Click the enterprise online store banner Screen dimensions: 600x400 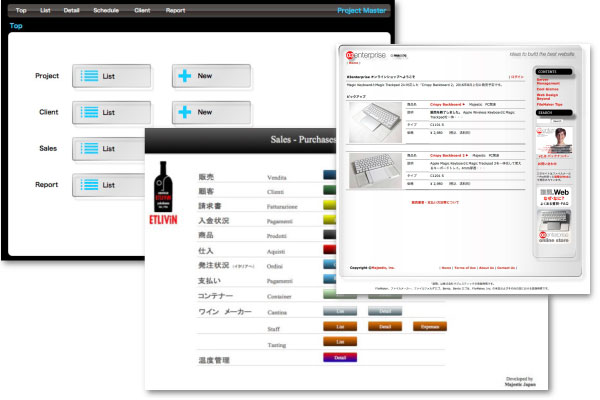pyautogui.click(x=554, y=226)
